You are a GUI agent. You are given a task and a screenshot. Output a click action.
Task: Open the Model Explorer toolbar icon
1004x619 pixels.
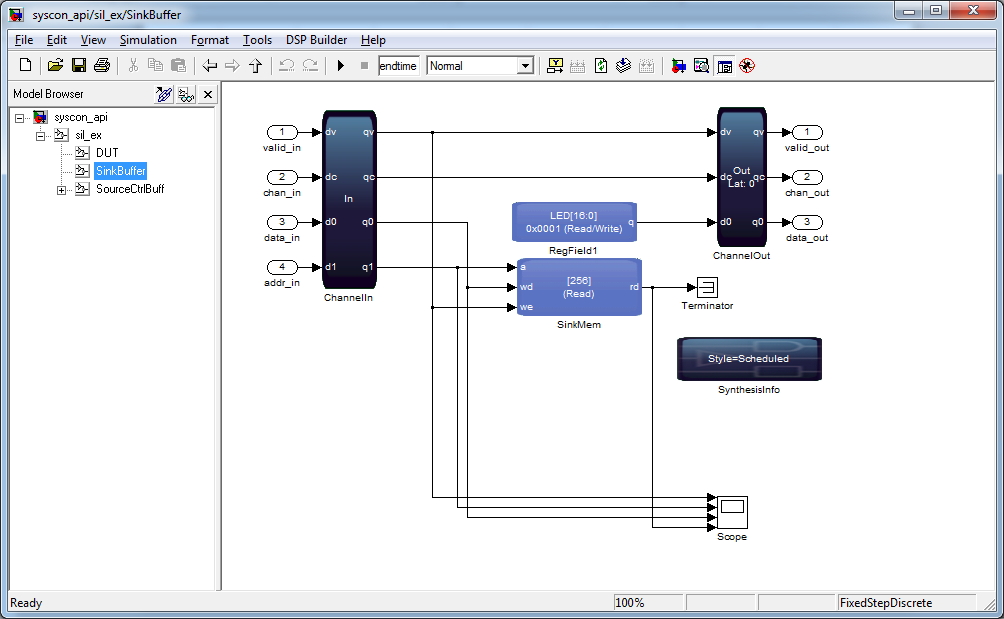(x=701, y=66)
